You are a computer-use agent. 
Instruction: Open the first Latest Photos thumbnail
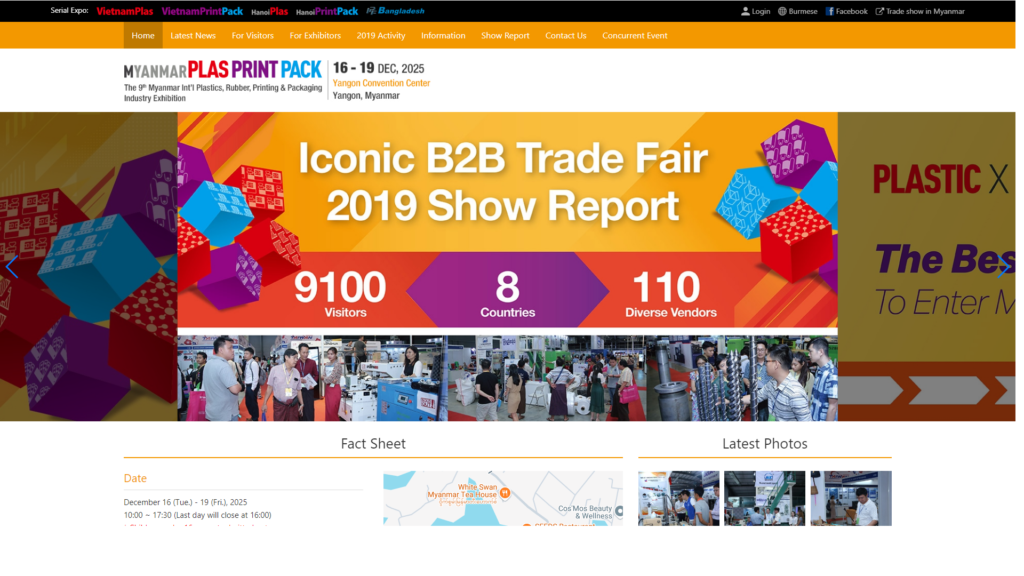click(x=679, y=498)
